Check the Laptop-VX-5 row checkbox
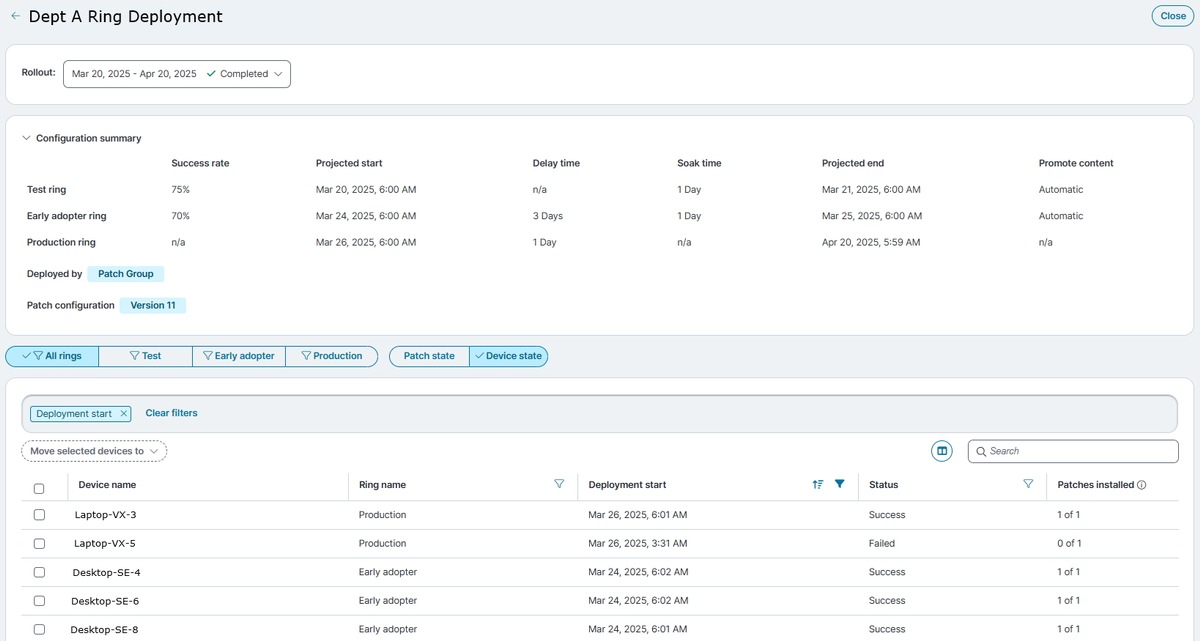Image resolution: width=1200 pixels, height=641 pixels. [39, 544]
